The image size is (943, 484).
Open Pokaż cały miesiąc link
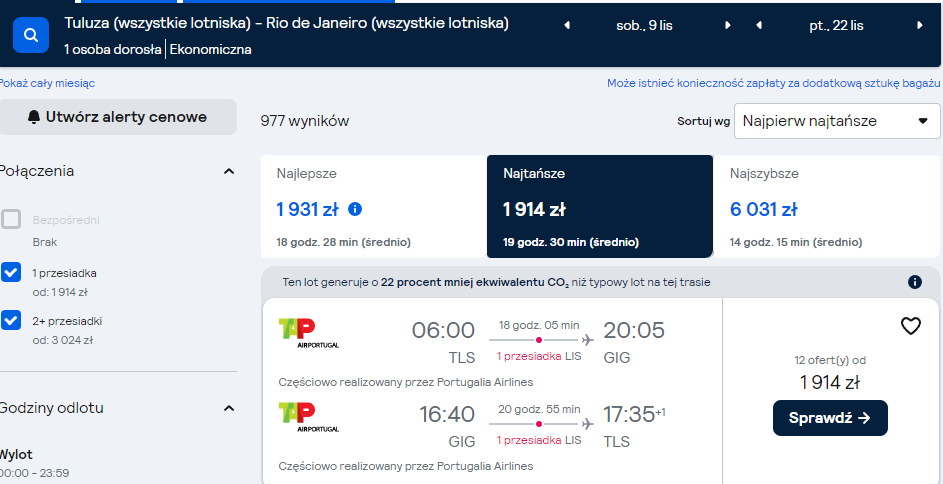tap(48, 84)
